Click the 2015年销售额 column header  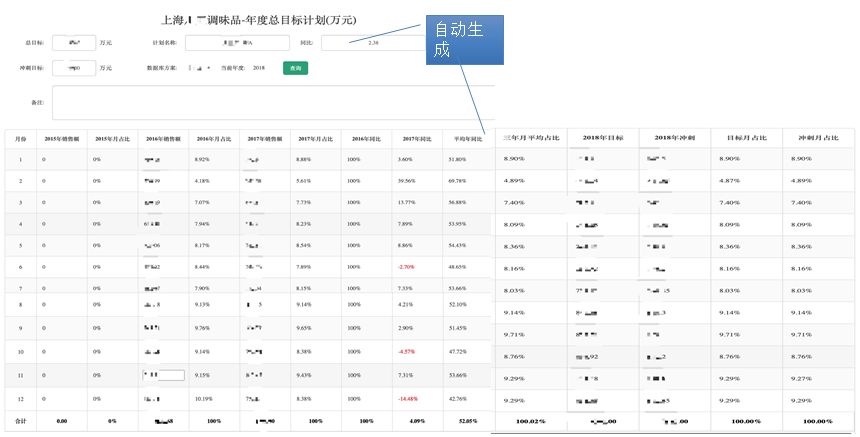(62, 139)
